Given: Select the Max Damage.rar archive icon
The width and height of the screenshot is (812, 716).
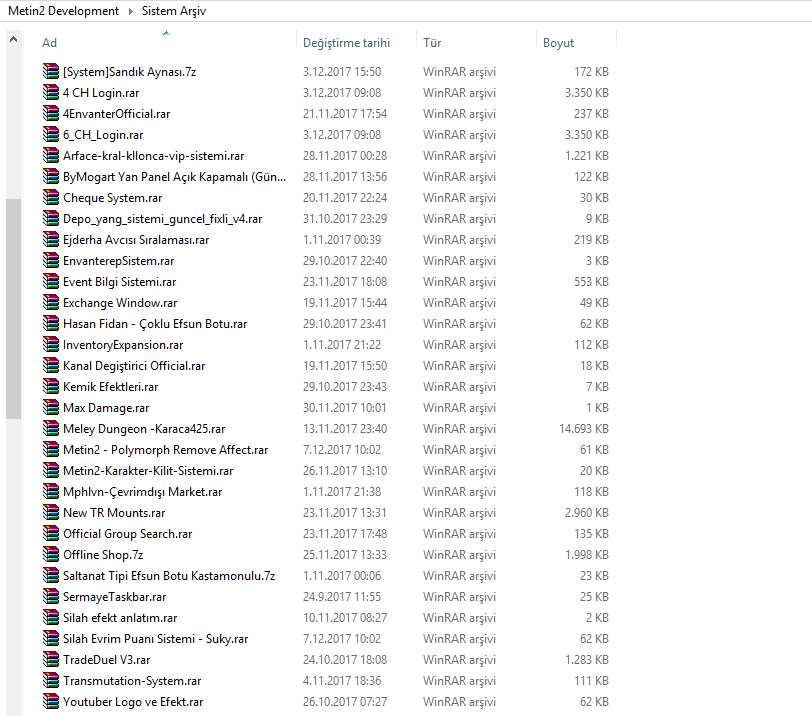Looking at the screenshot, I should click(x=51, y=407).
